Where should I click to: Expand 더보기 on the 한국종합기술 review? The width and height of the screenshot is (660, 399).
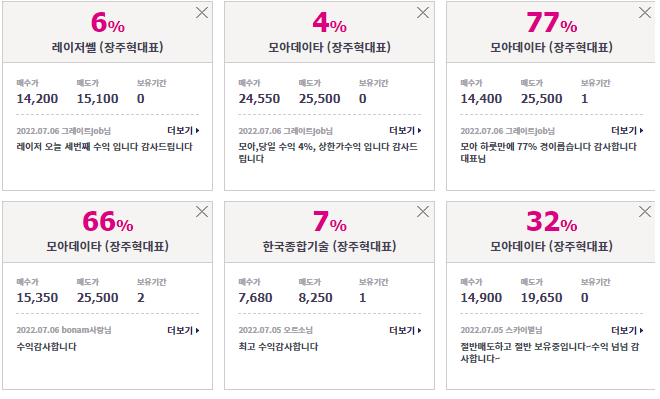405,330
